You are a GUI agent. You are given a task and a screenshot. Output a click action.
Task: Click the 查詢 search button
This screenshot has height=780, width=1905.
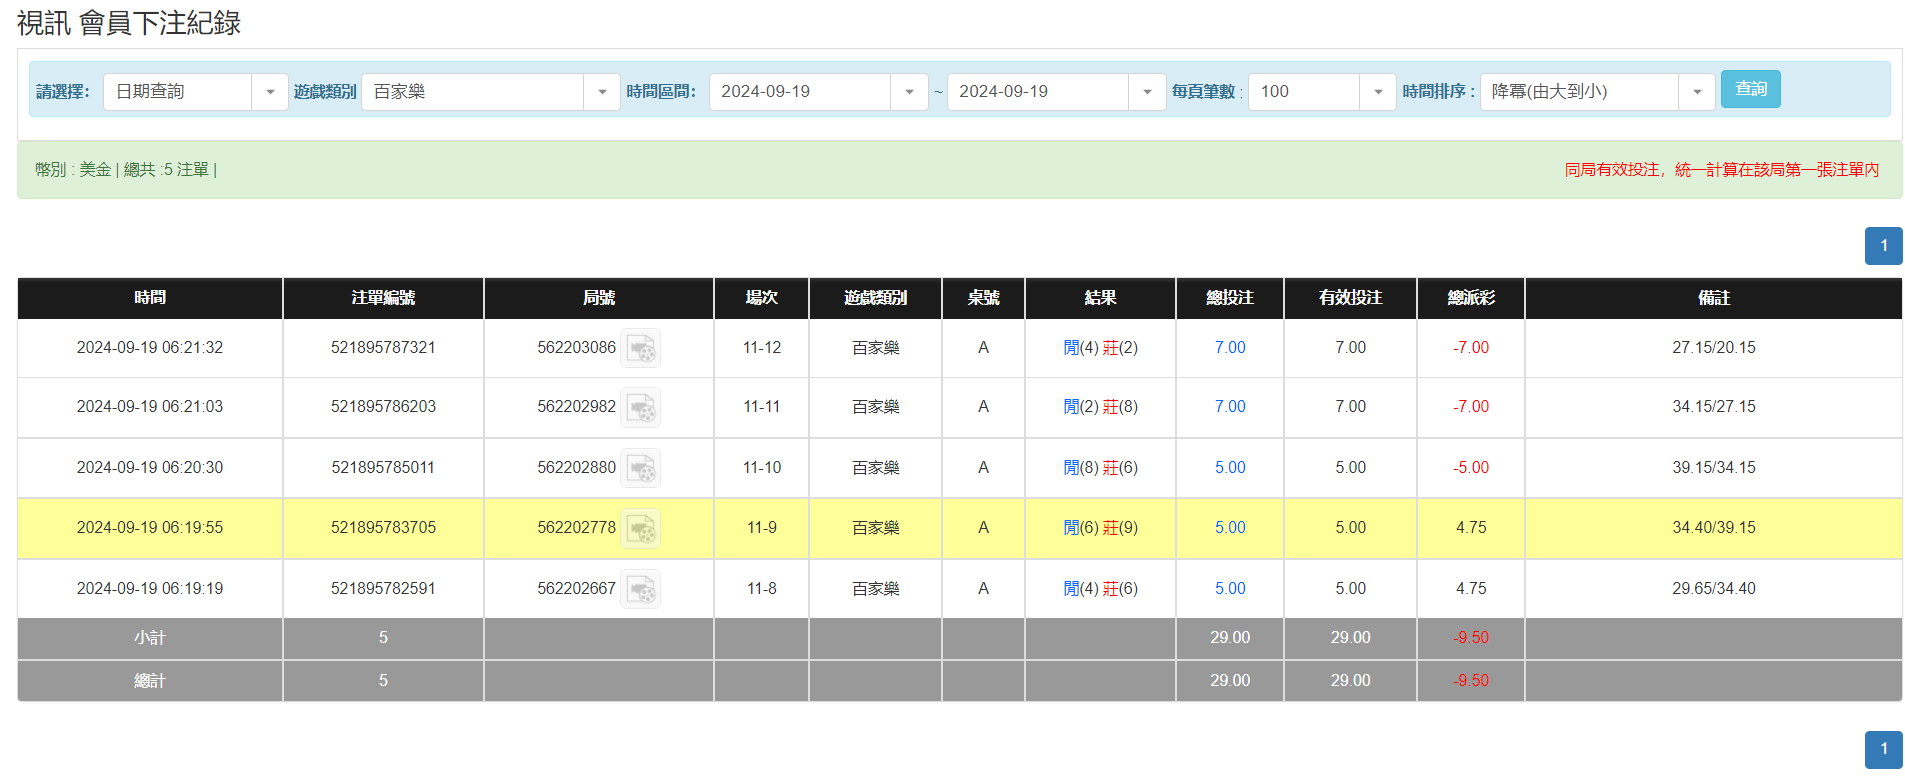(1750, 89)
